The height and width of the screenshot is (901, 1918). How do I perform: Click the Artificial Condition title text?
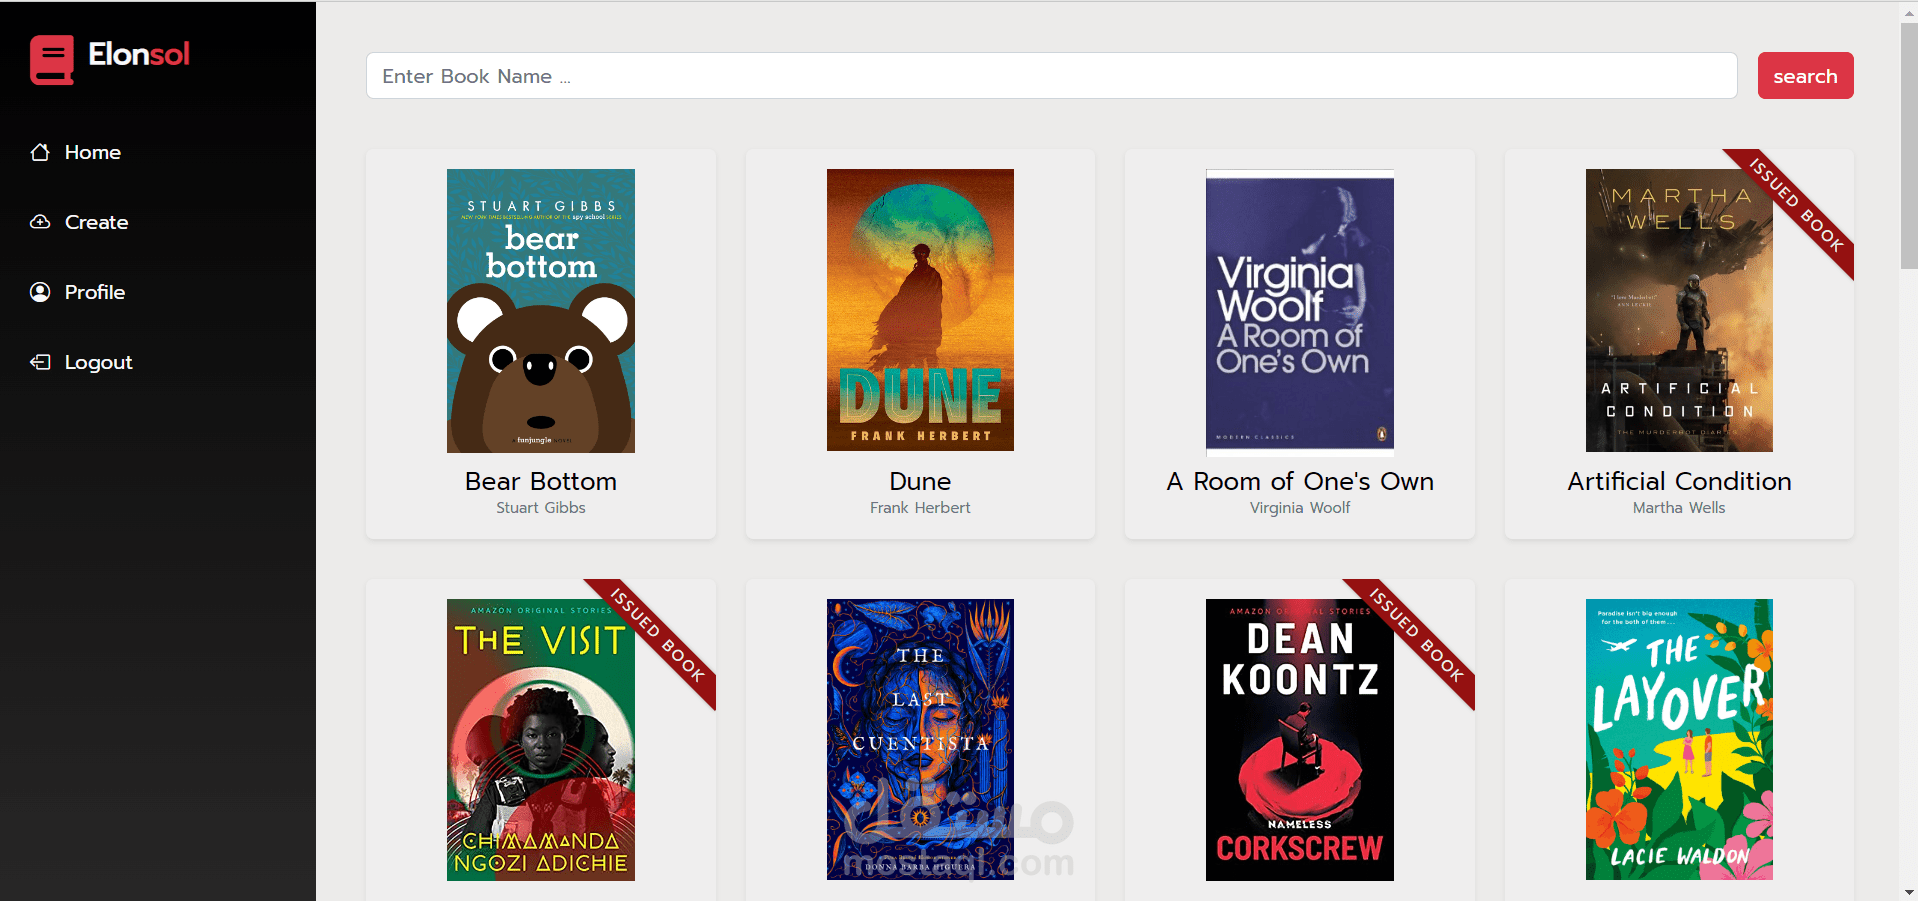[x=1679, y=481]
